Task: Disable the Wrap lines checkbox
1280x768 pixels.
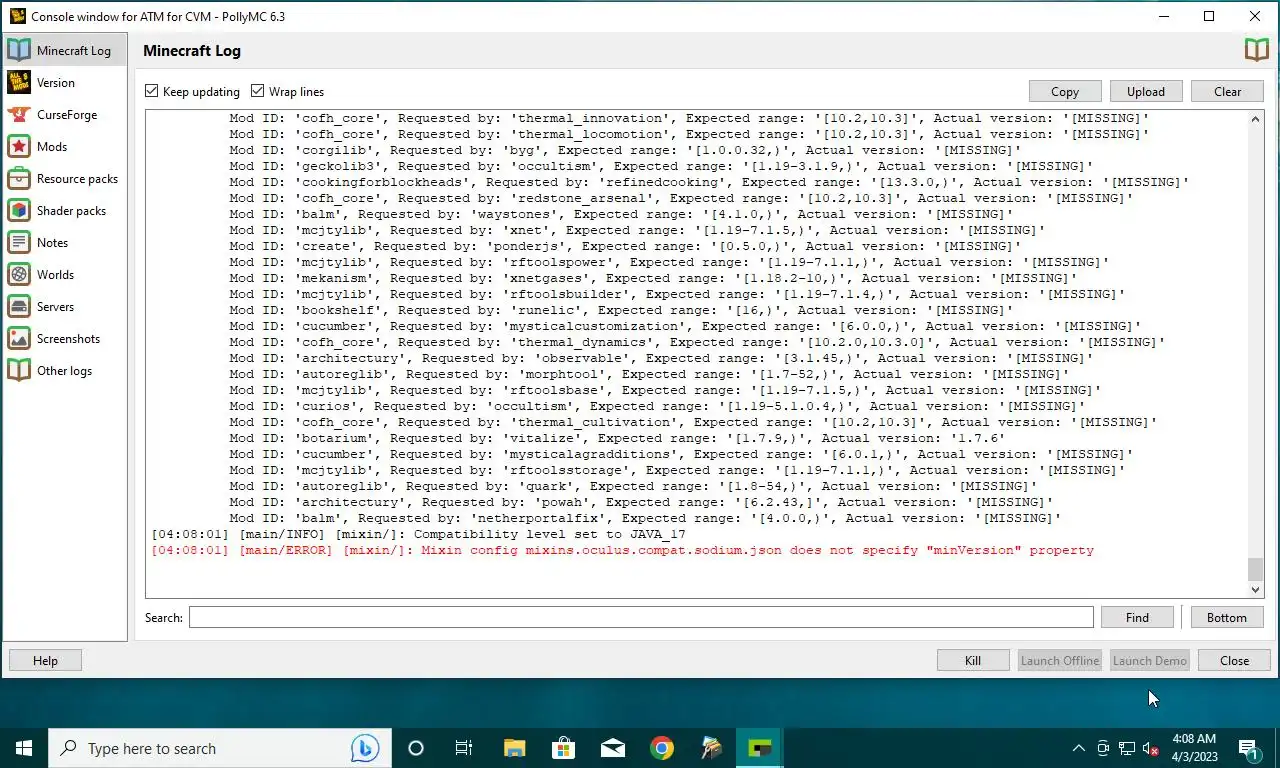Action: pos(258,91)
